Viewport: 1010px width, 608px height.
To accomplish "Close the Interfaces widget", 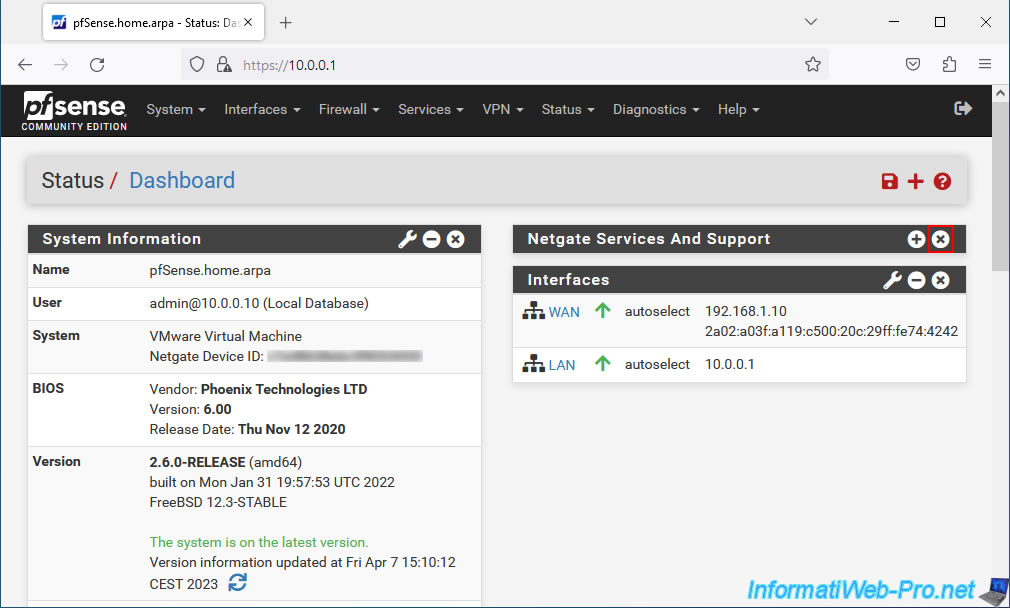I will point(940,280).
